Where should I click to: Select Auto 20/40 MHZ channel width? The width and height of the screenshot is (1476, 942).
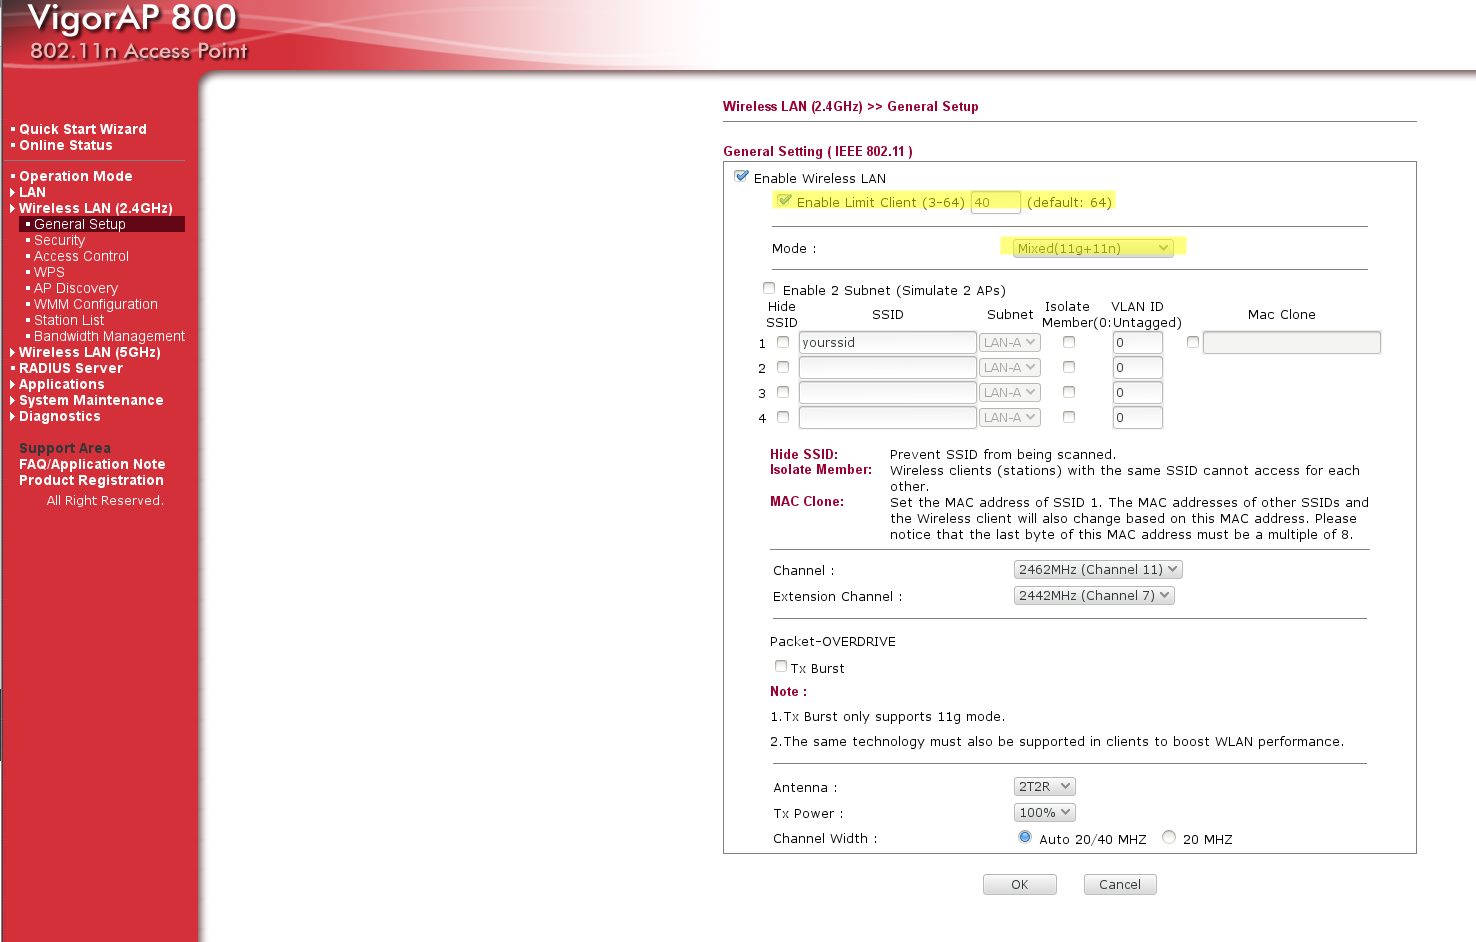1025,838
